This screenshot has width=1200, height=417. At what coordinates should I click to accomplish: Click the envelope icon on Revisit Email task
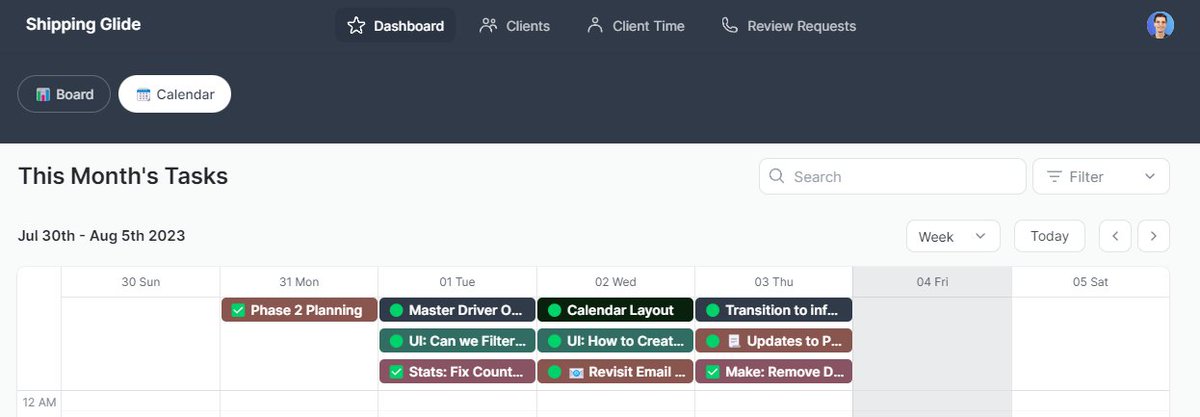pos(576,372)
